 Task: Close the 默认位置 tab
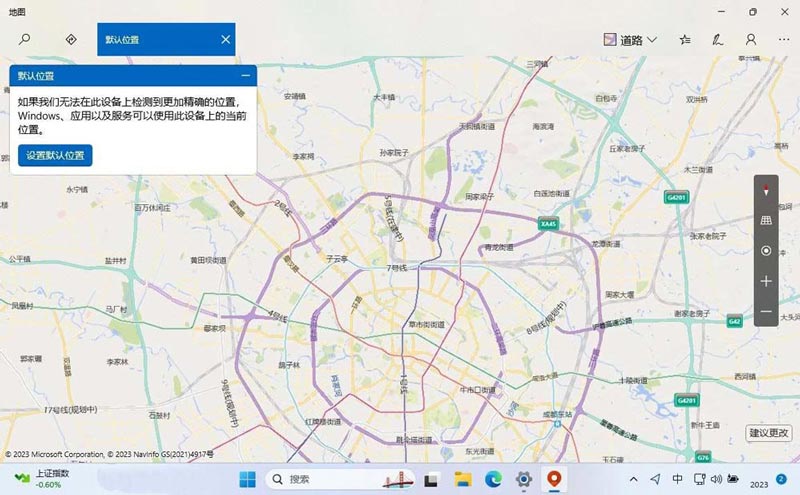coord(226,40)
